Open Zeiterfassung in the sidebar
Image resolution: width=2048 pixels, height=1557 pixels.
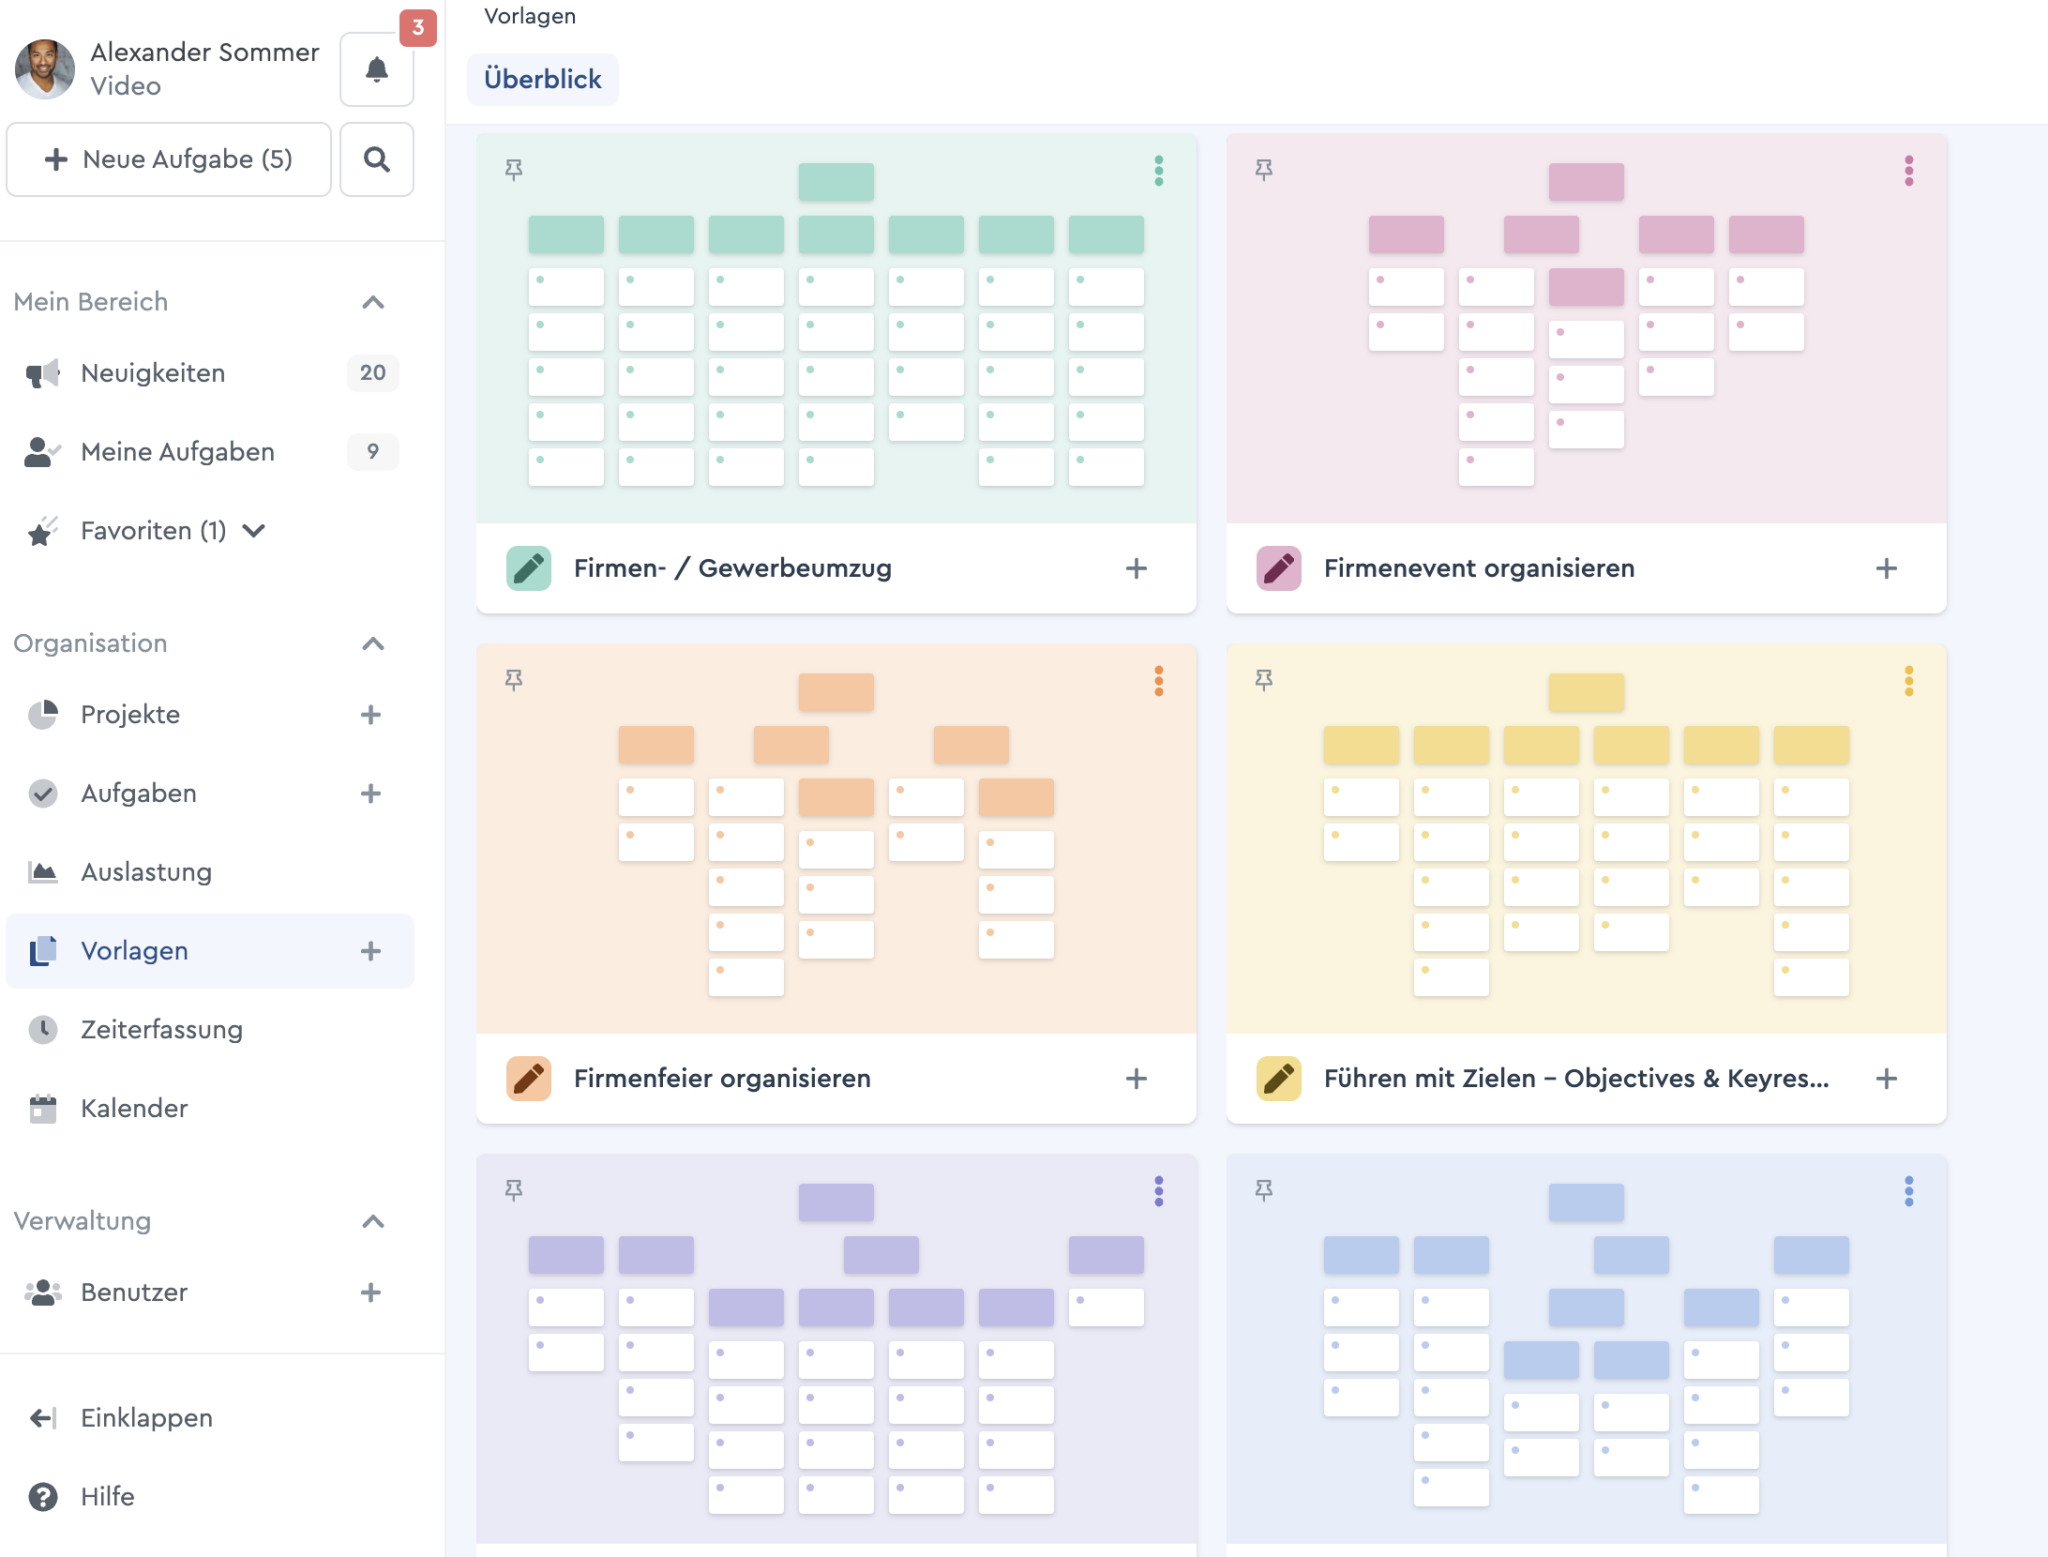[x=161, y=1029]
